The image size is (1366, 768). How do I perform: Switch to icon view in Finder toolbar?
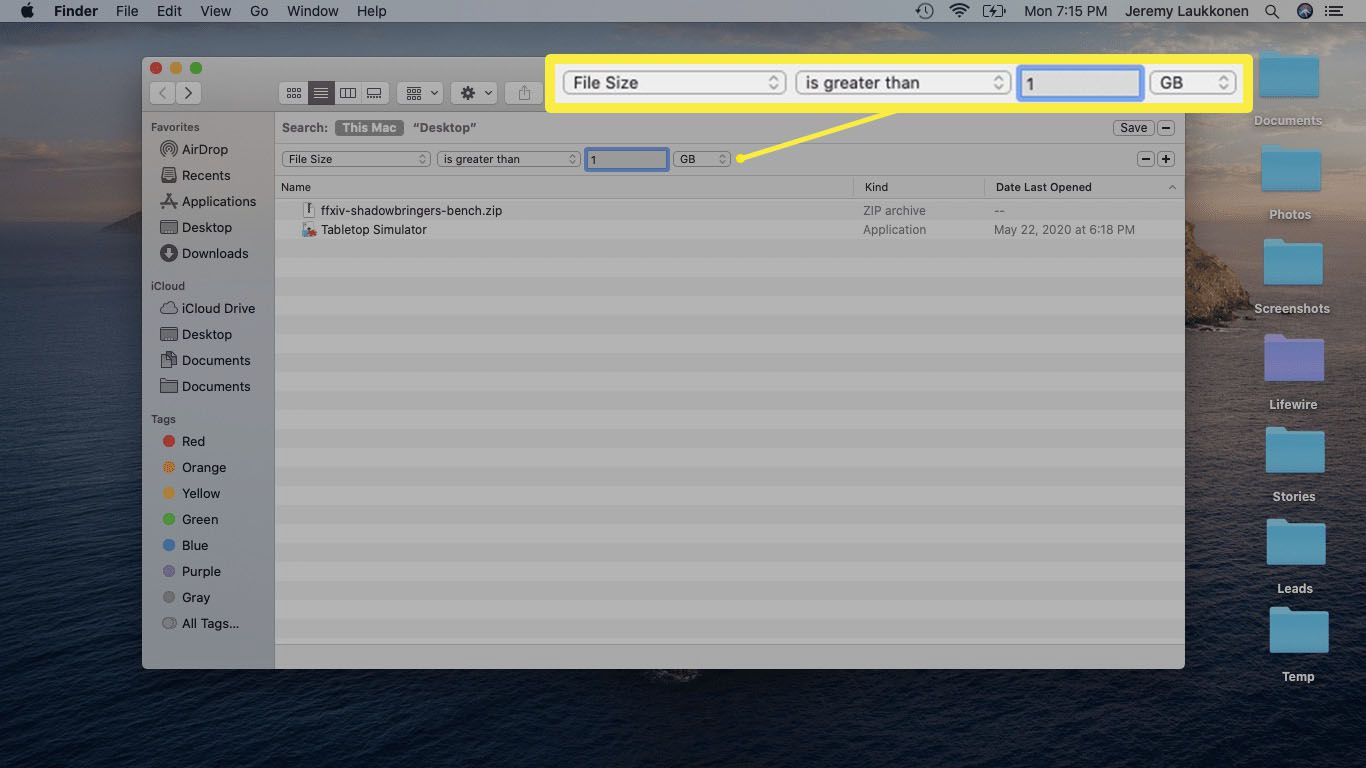coord(294,93)
